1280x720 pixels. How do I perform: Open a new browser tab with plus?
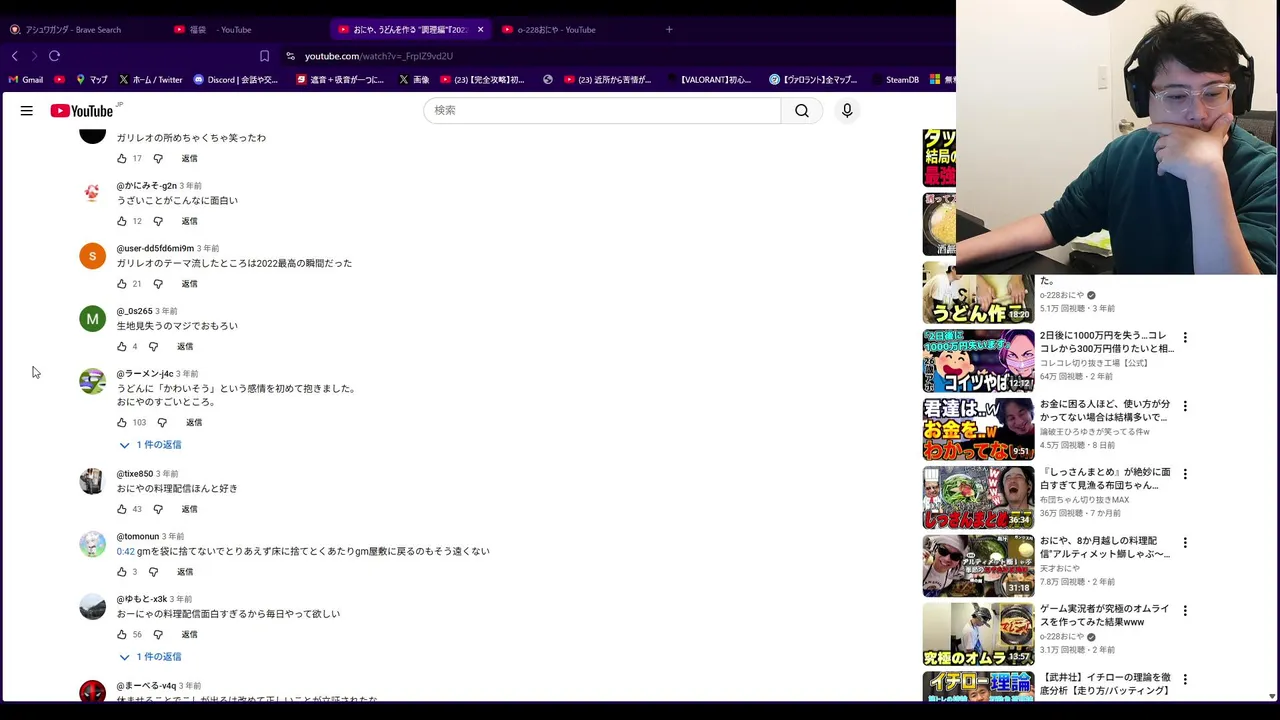click(x=669, y=29)
